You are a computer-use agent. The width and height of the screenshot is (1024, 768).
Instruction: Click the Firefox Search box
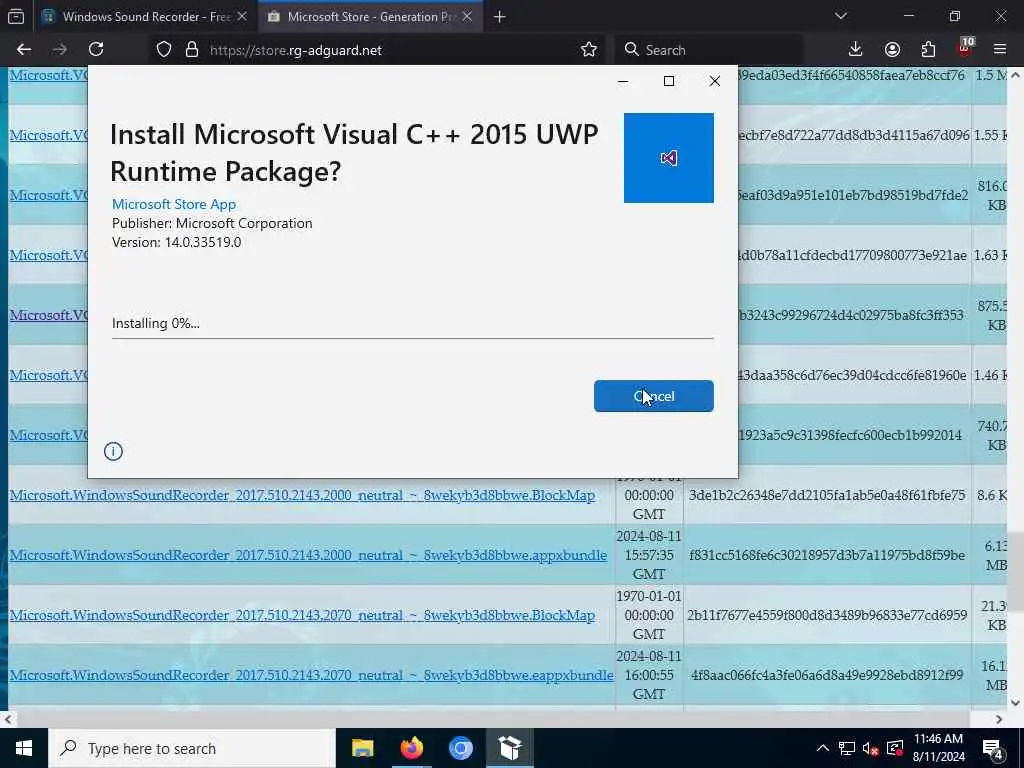pyautogui.click(x=709, y=50)
